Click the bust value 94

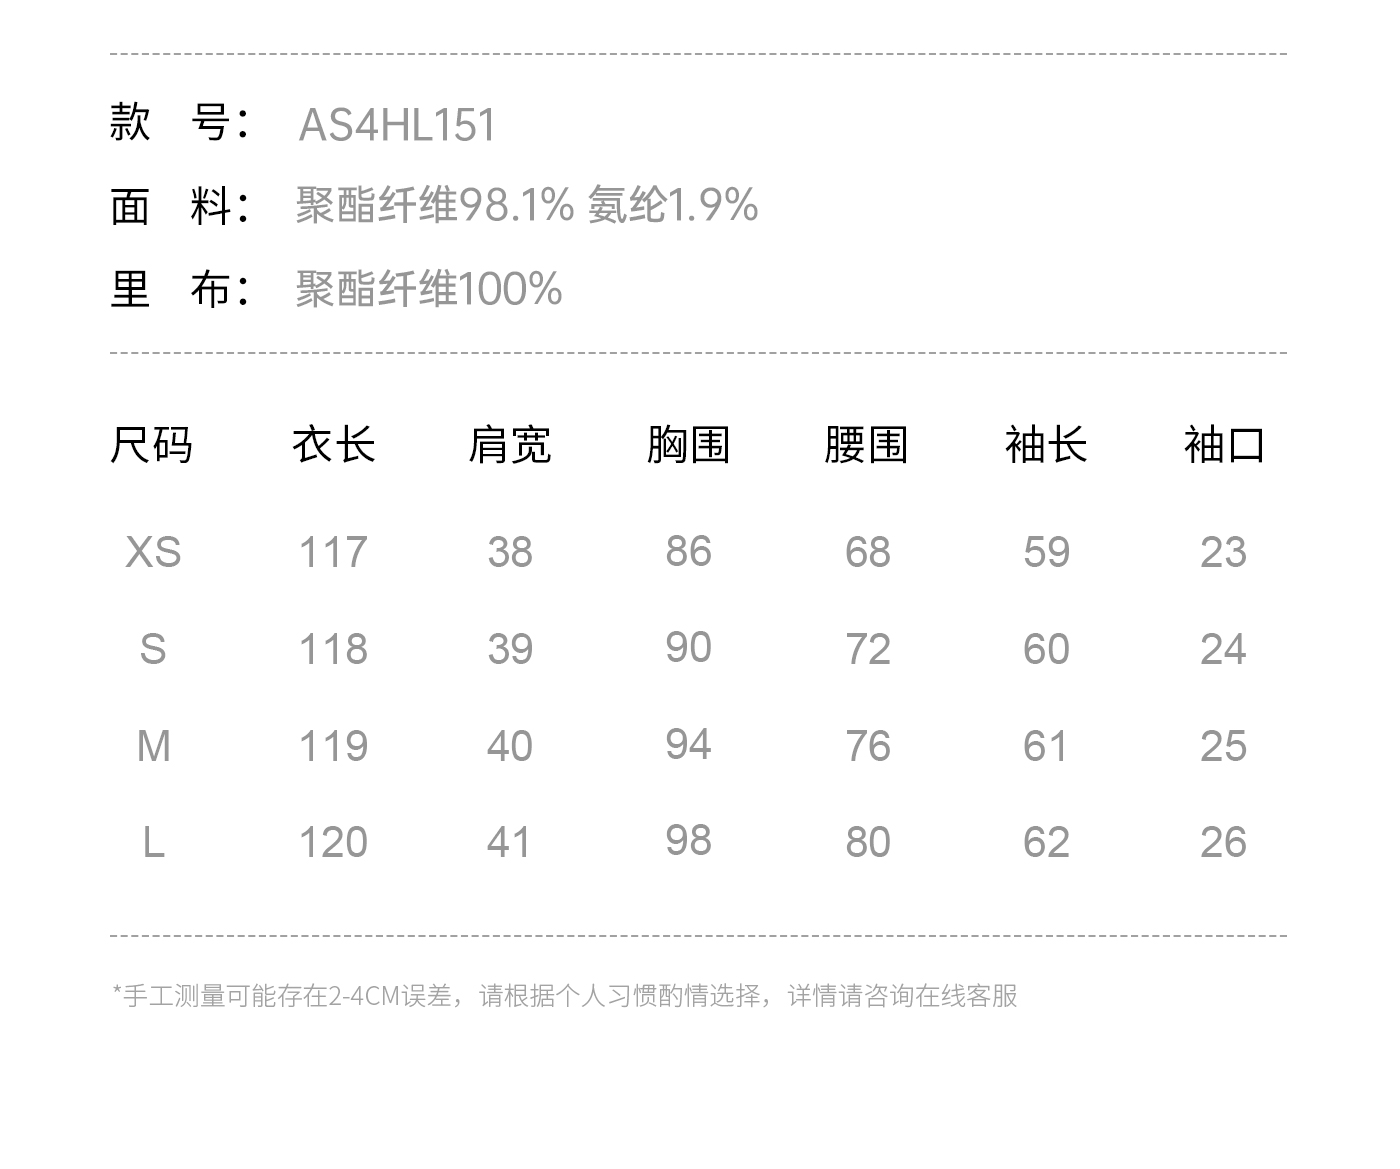(x=688, y=745)
